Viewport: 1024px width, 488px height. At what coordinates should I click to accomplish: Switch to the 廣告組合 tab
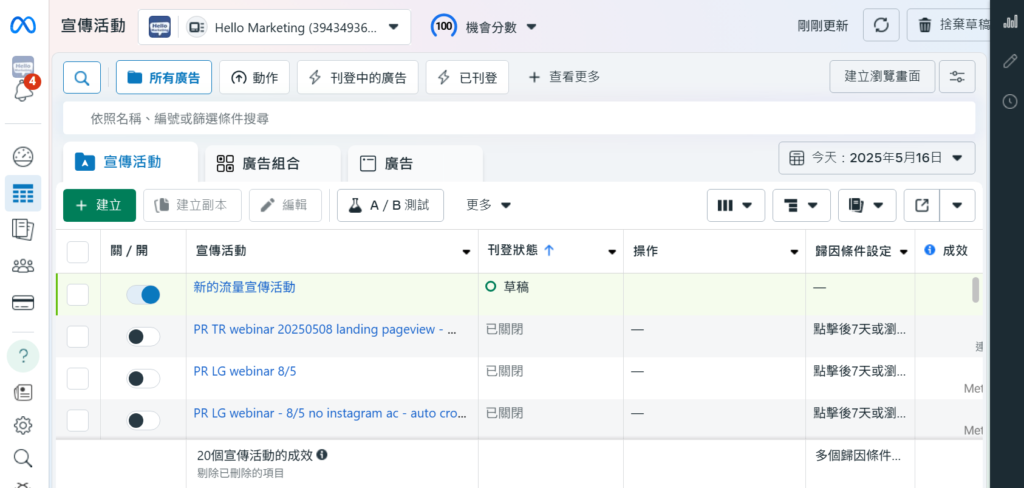coord(258,163)
